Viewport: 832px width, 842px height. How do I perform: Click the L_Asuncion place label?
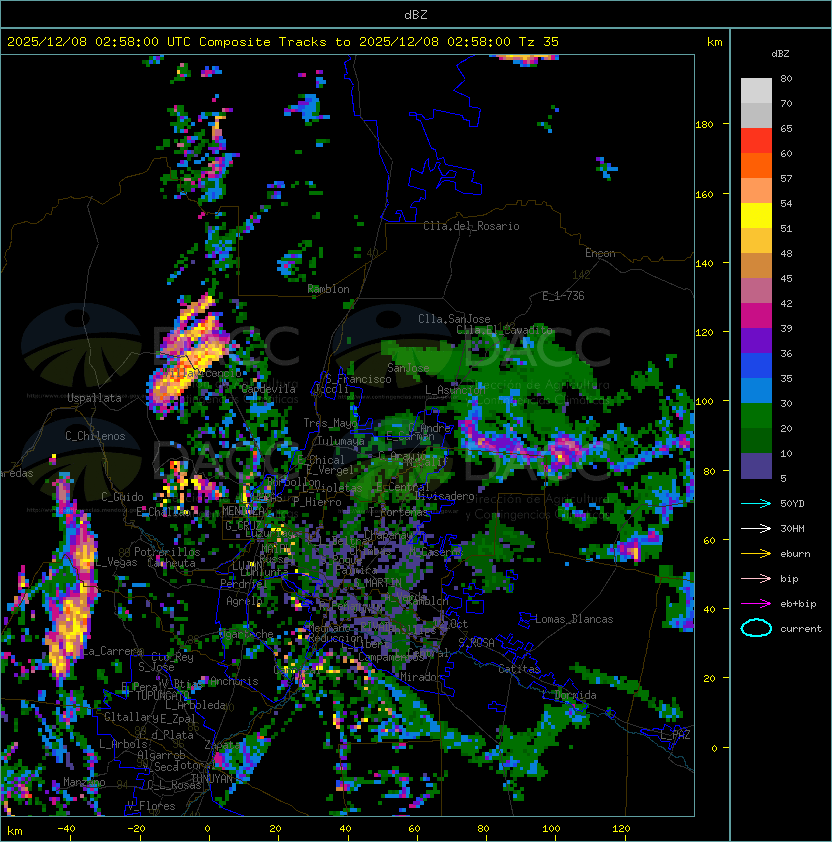(455, 390)
